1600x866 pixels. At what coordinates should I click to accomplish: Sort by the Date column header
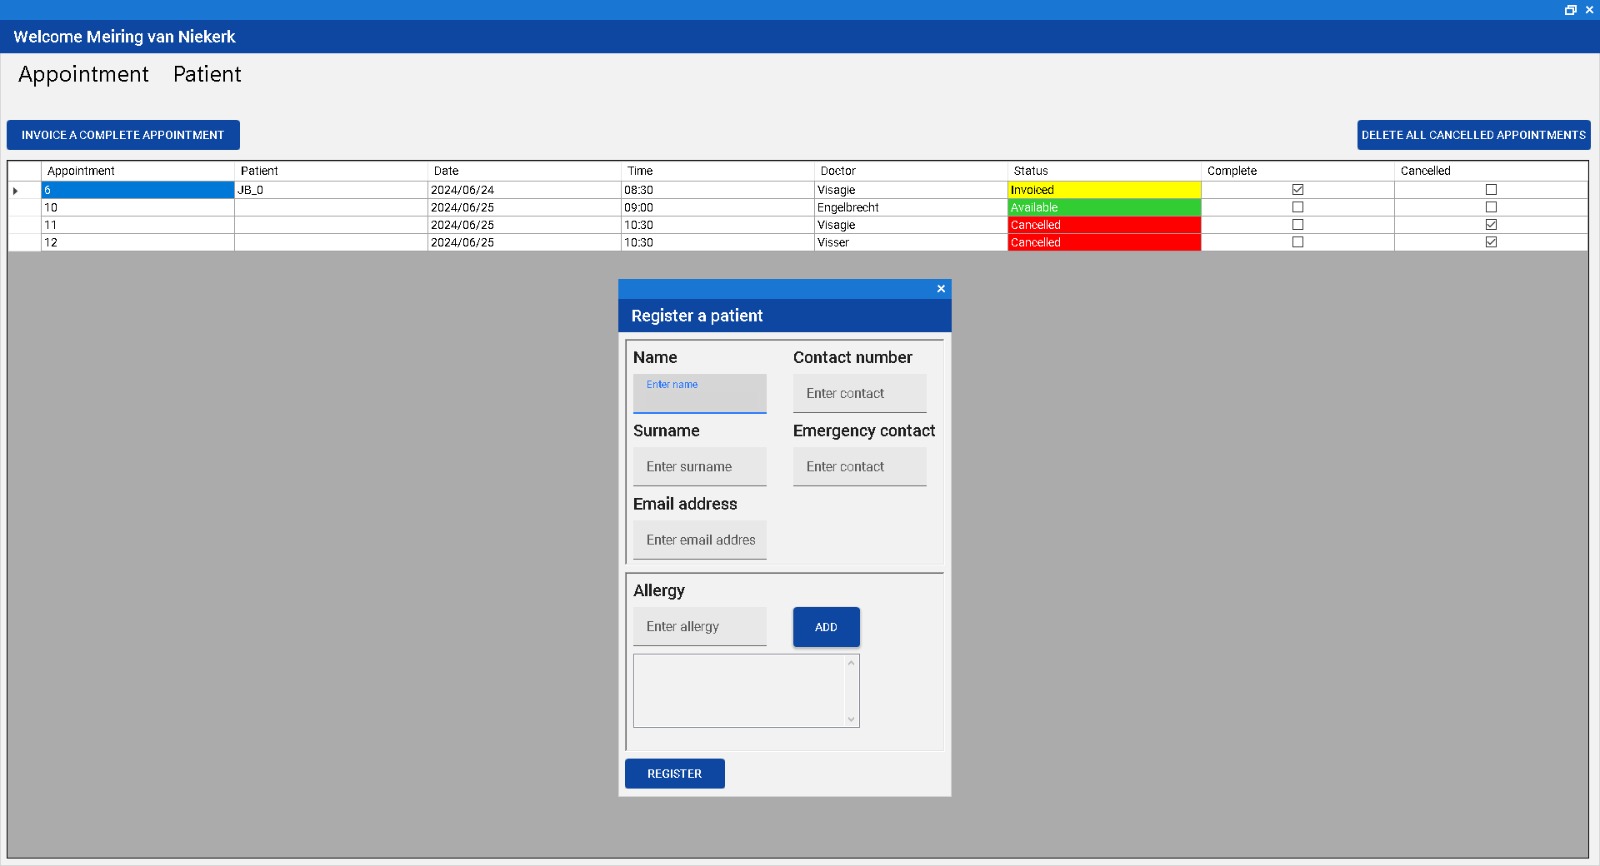(x=524, y=171)
